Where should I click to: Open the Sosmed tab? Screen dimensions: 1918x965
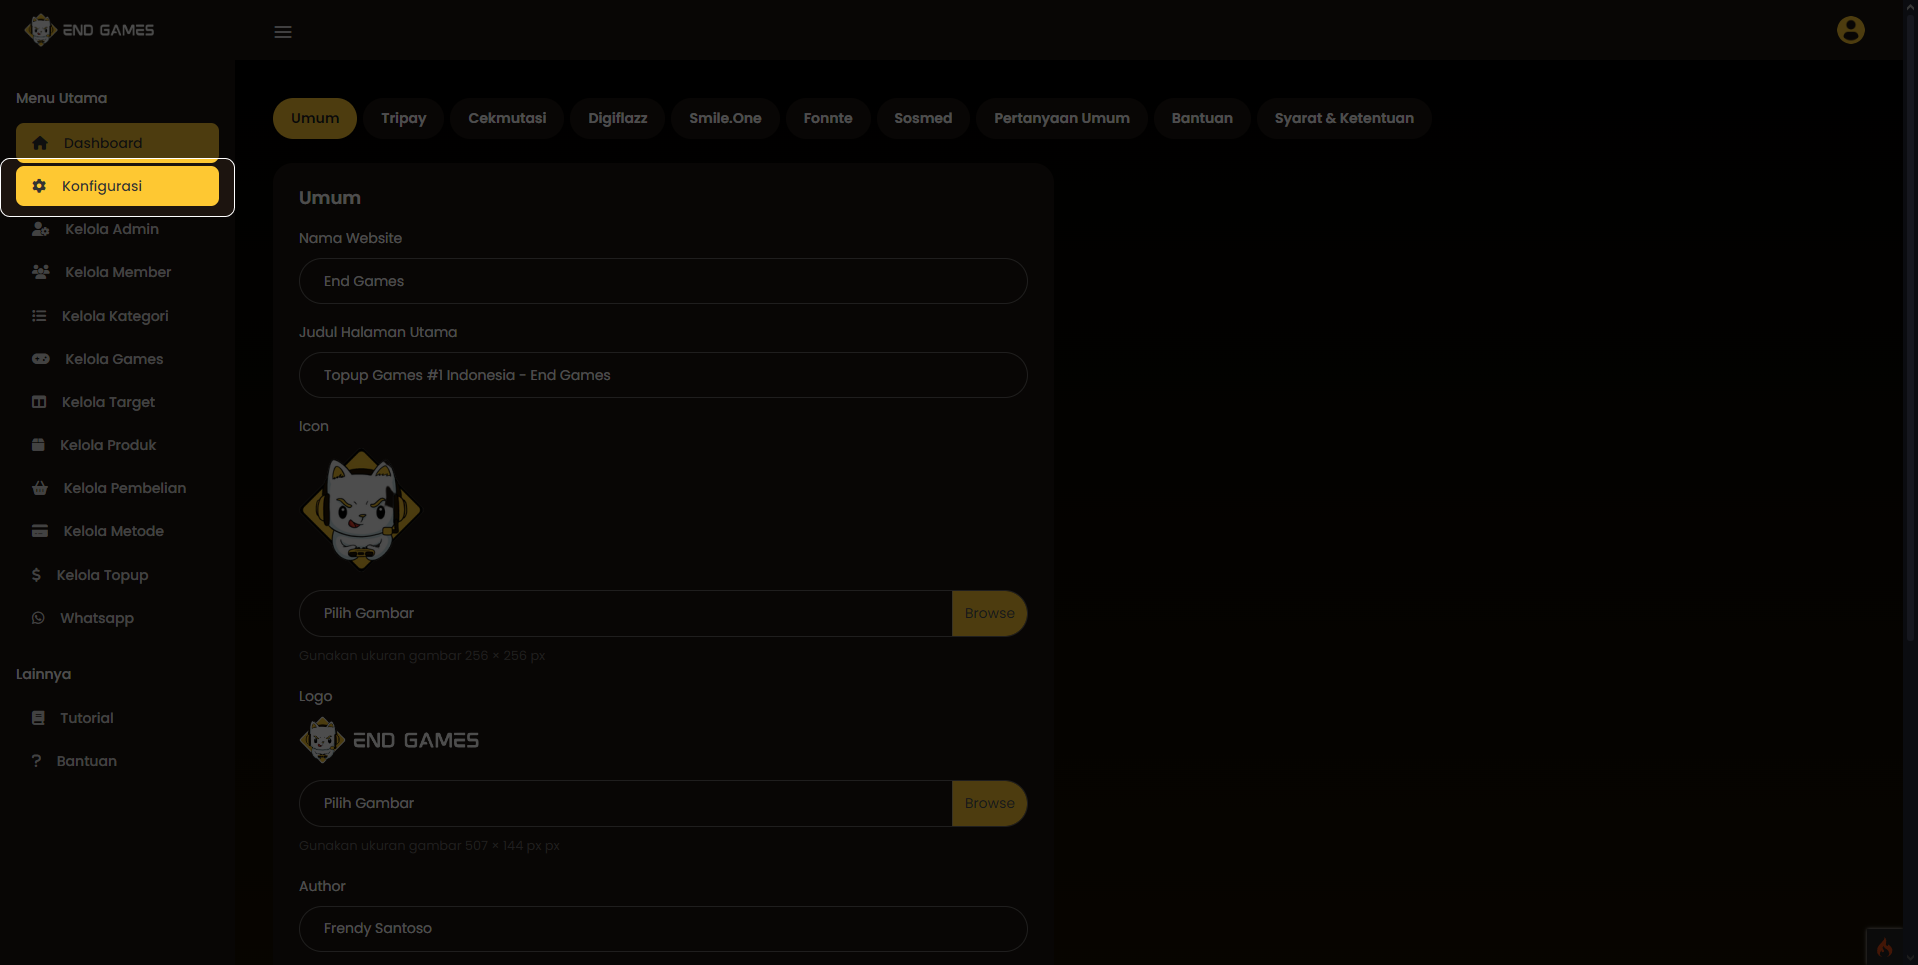coord(923,118)
